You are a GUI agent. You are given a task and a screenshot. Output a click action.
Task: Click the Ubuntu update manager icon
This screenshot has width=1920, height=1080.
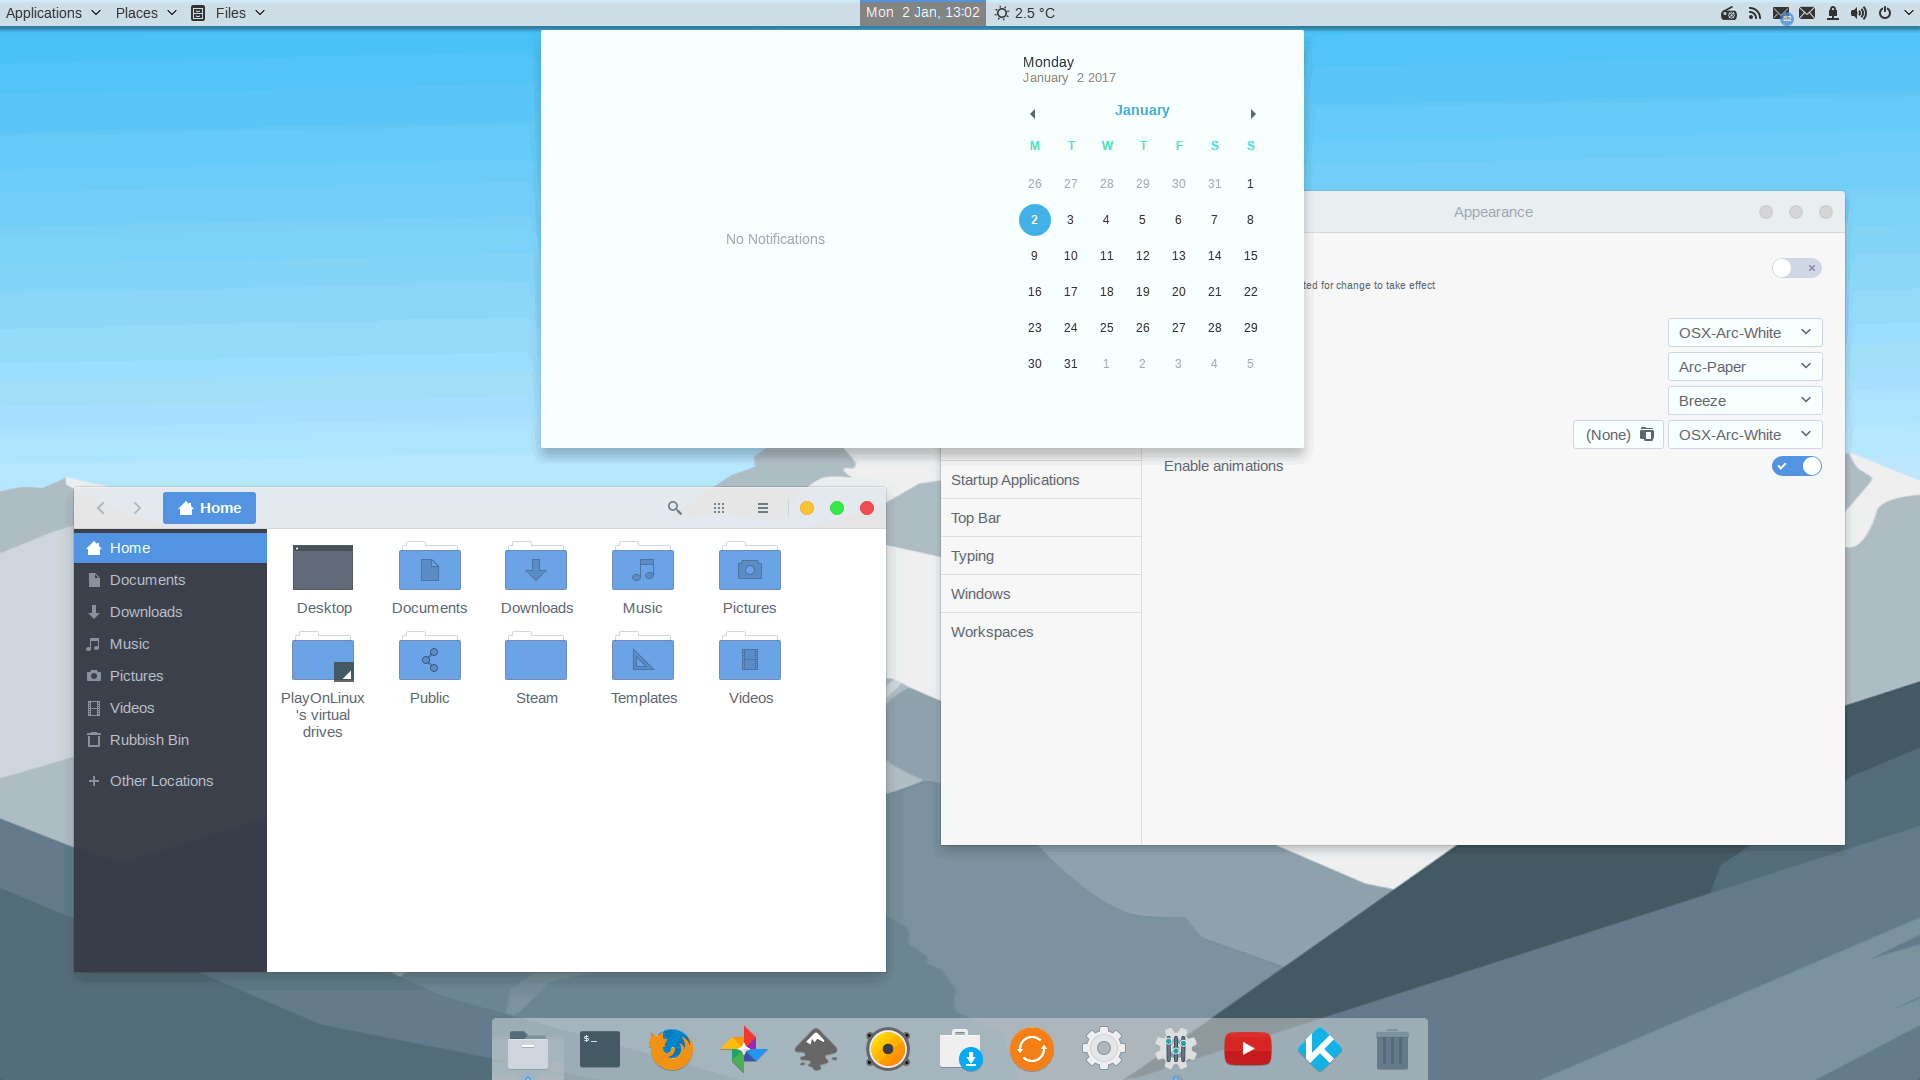(x=1031, y=1050)
